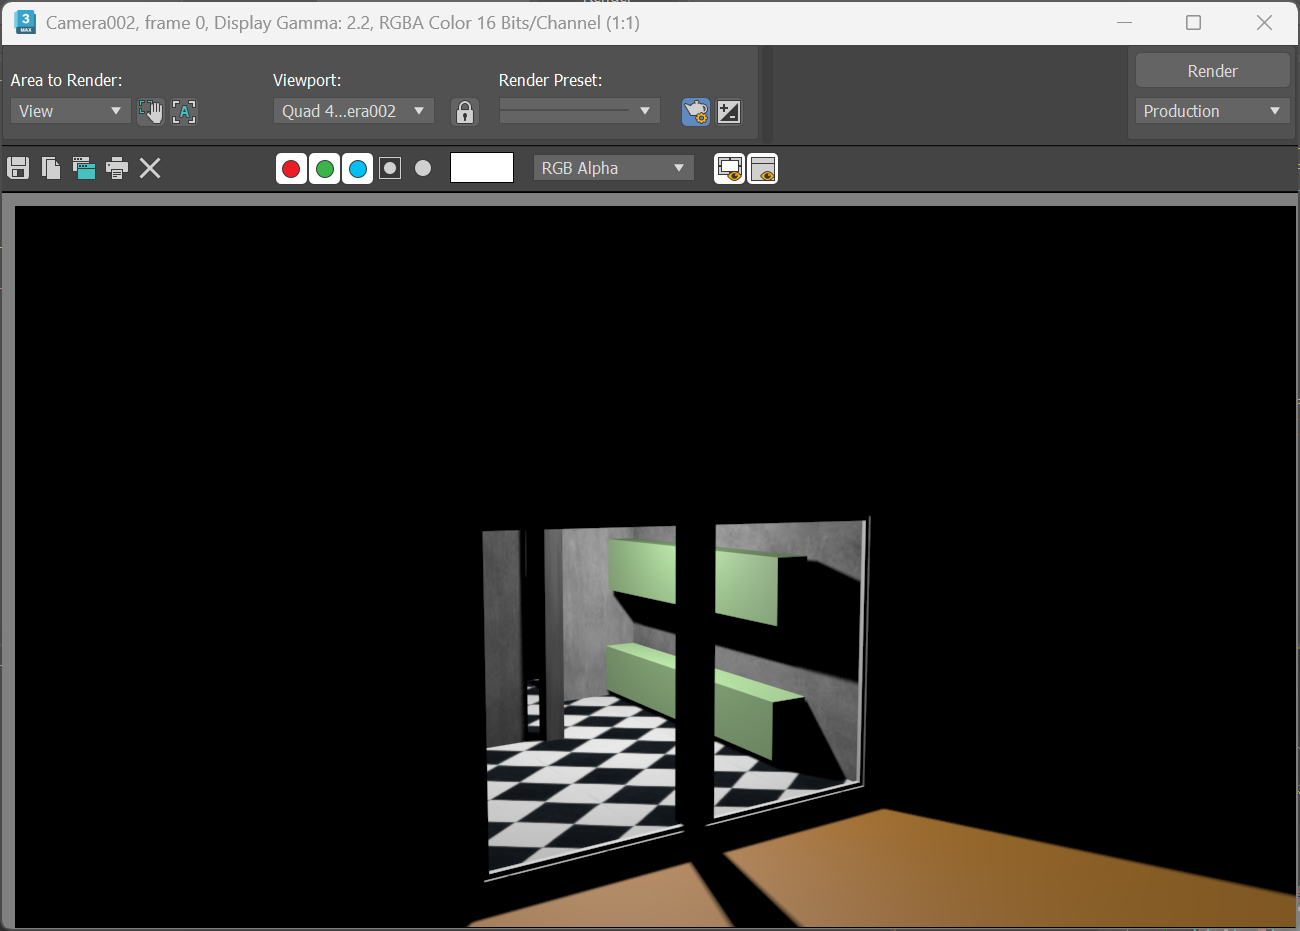This screenshot has width=1300, height=931.
Task: Click the Copy Image icon
Action: (51, 168)
